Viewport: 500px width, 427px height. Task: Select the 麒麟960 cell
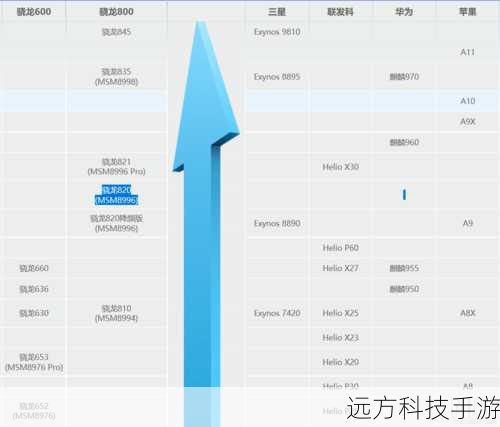(x=404, y=142)
